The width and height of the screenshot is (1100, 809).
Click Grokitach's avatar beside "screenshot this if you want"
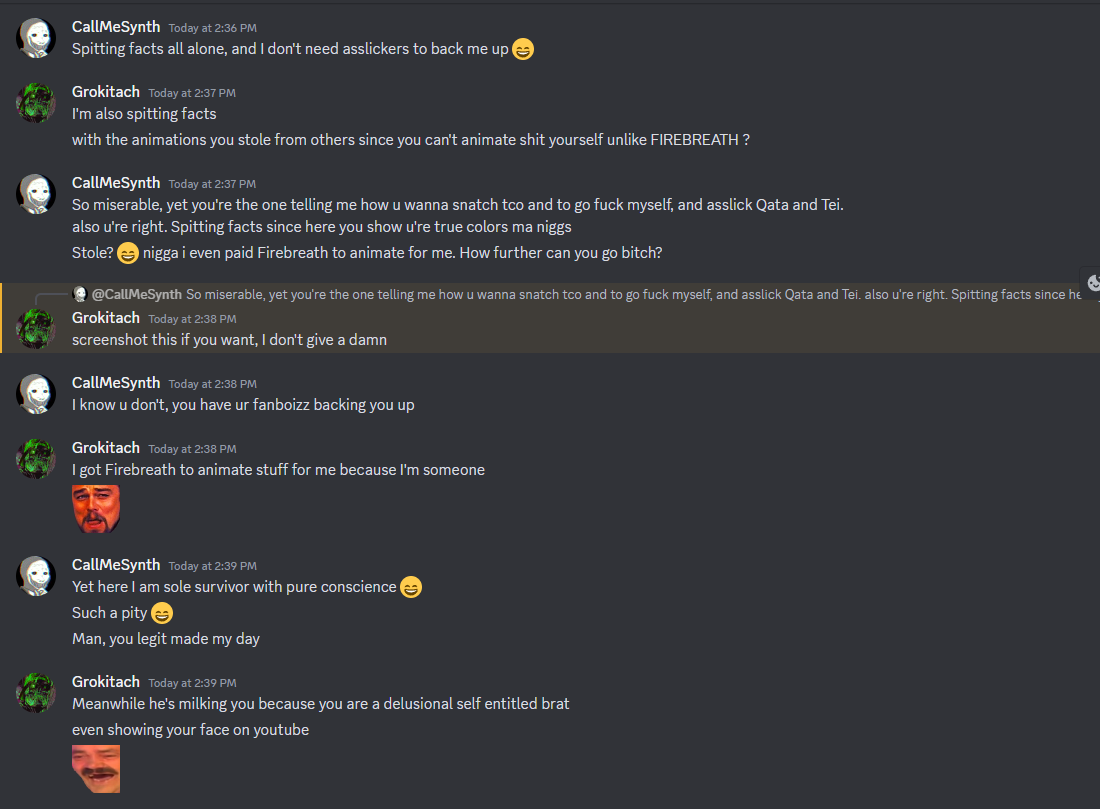36,329
